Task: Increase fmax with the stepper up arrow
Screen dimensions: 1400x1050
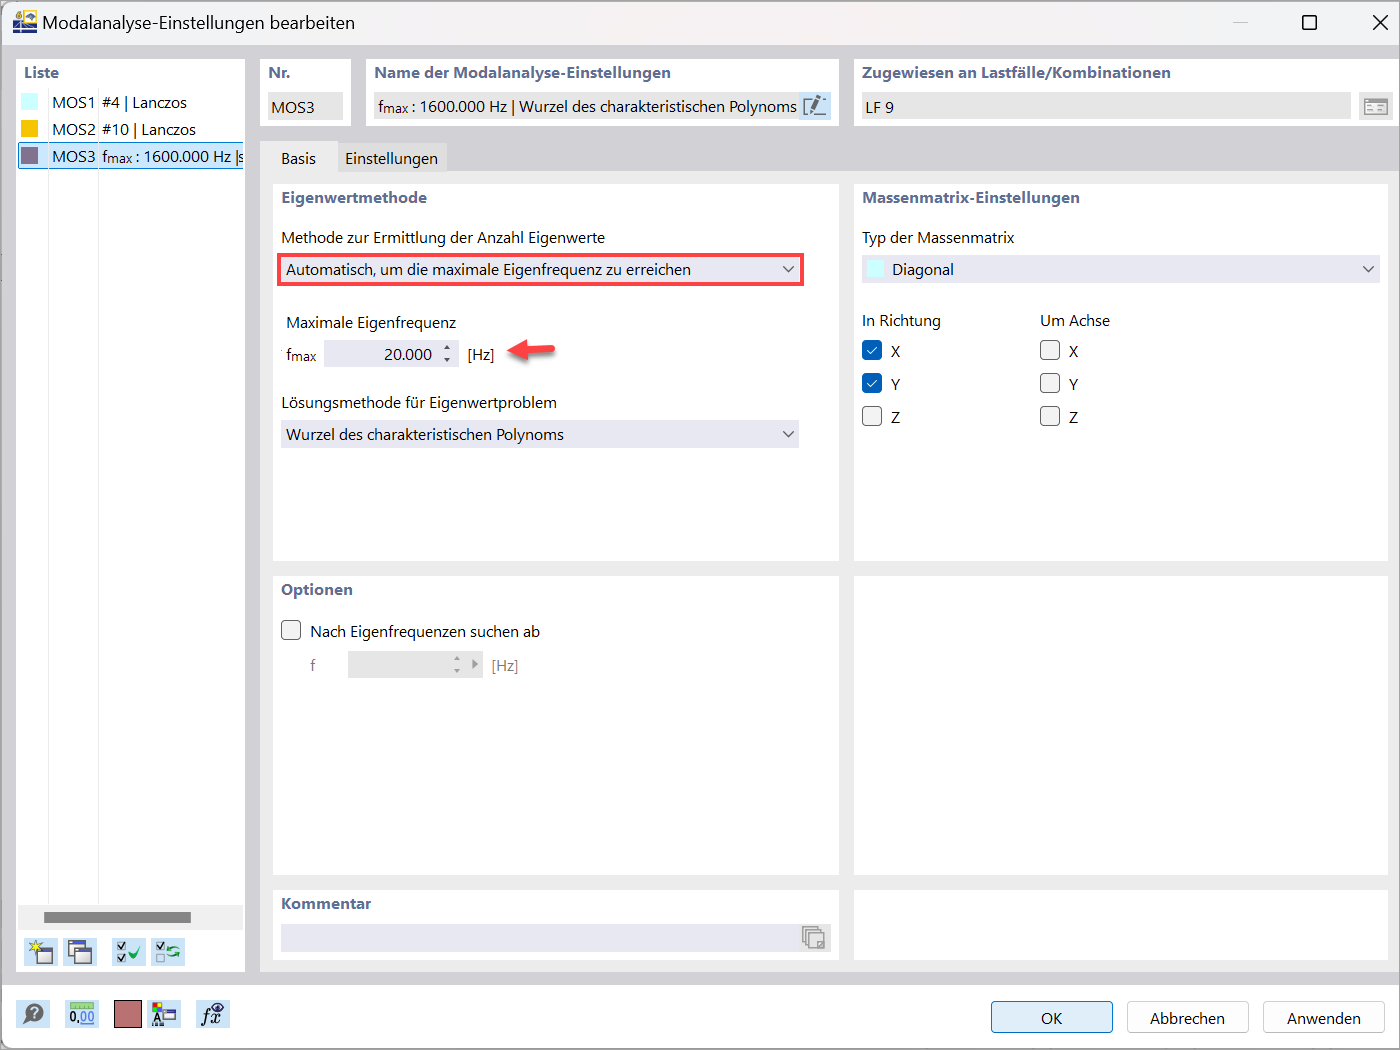Action: pyautogui.click(x=447, y=348)
